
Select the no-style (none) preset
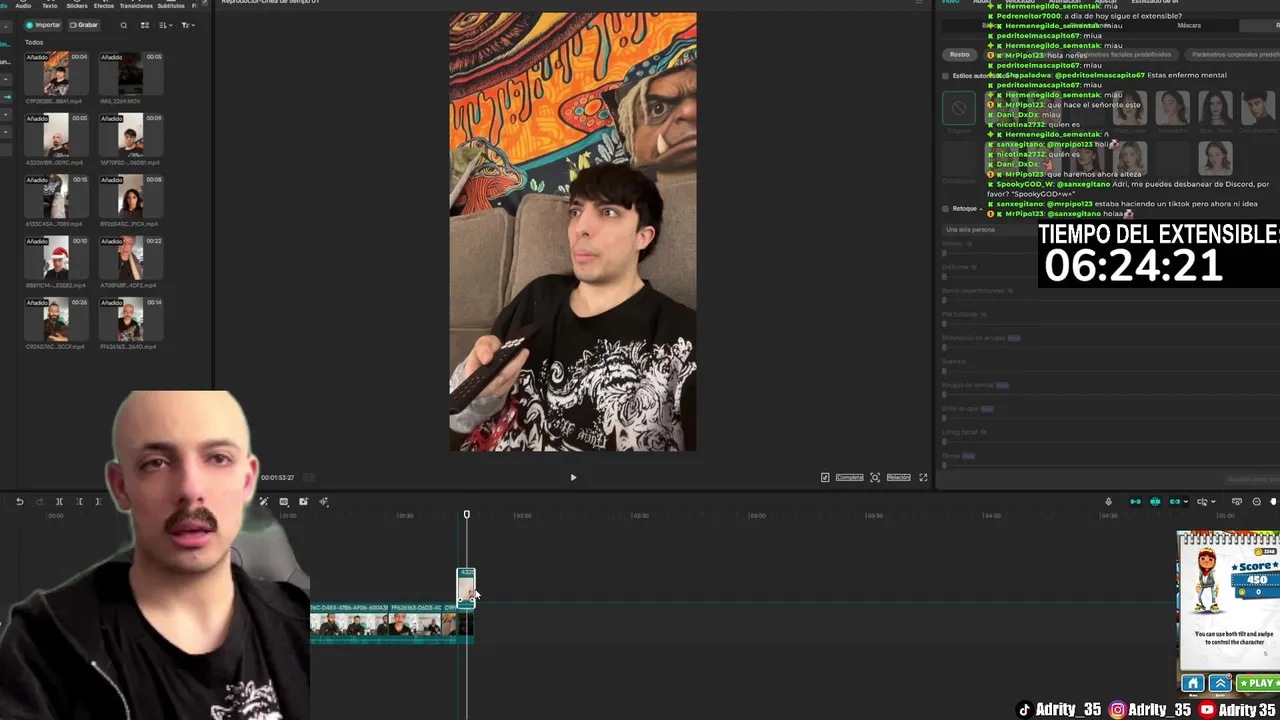[959, 108]
